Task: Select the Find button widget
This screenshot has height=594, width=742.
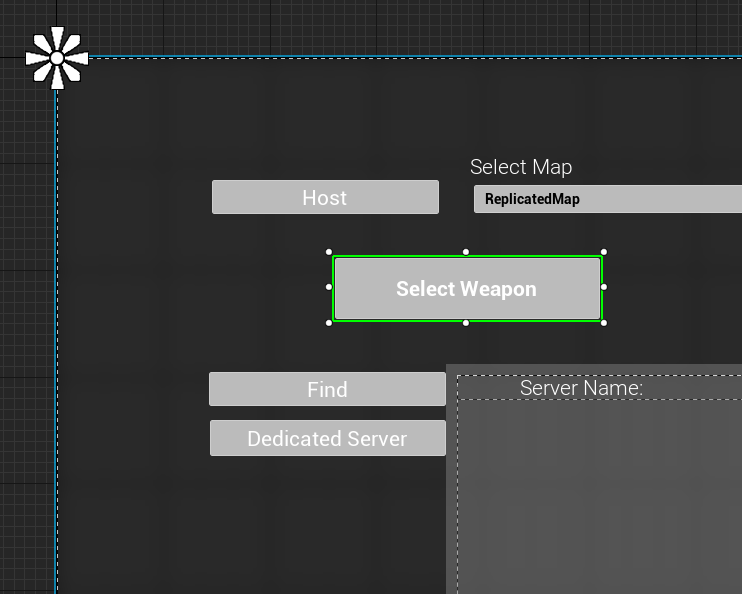Action: [327, 389]
